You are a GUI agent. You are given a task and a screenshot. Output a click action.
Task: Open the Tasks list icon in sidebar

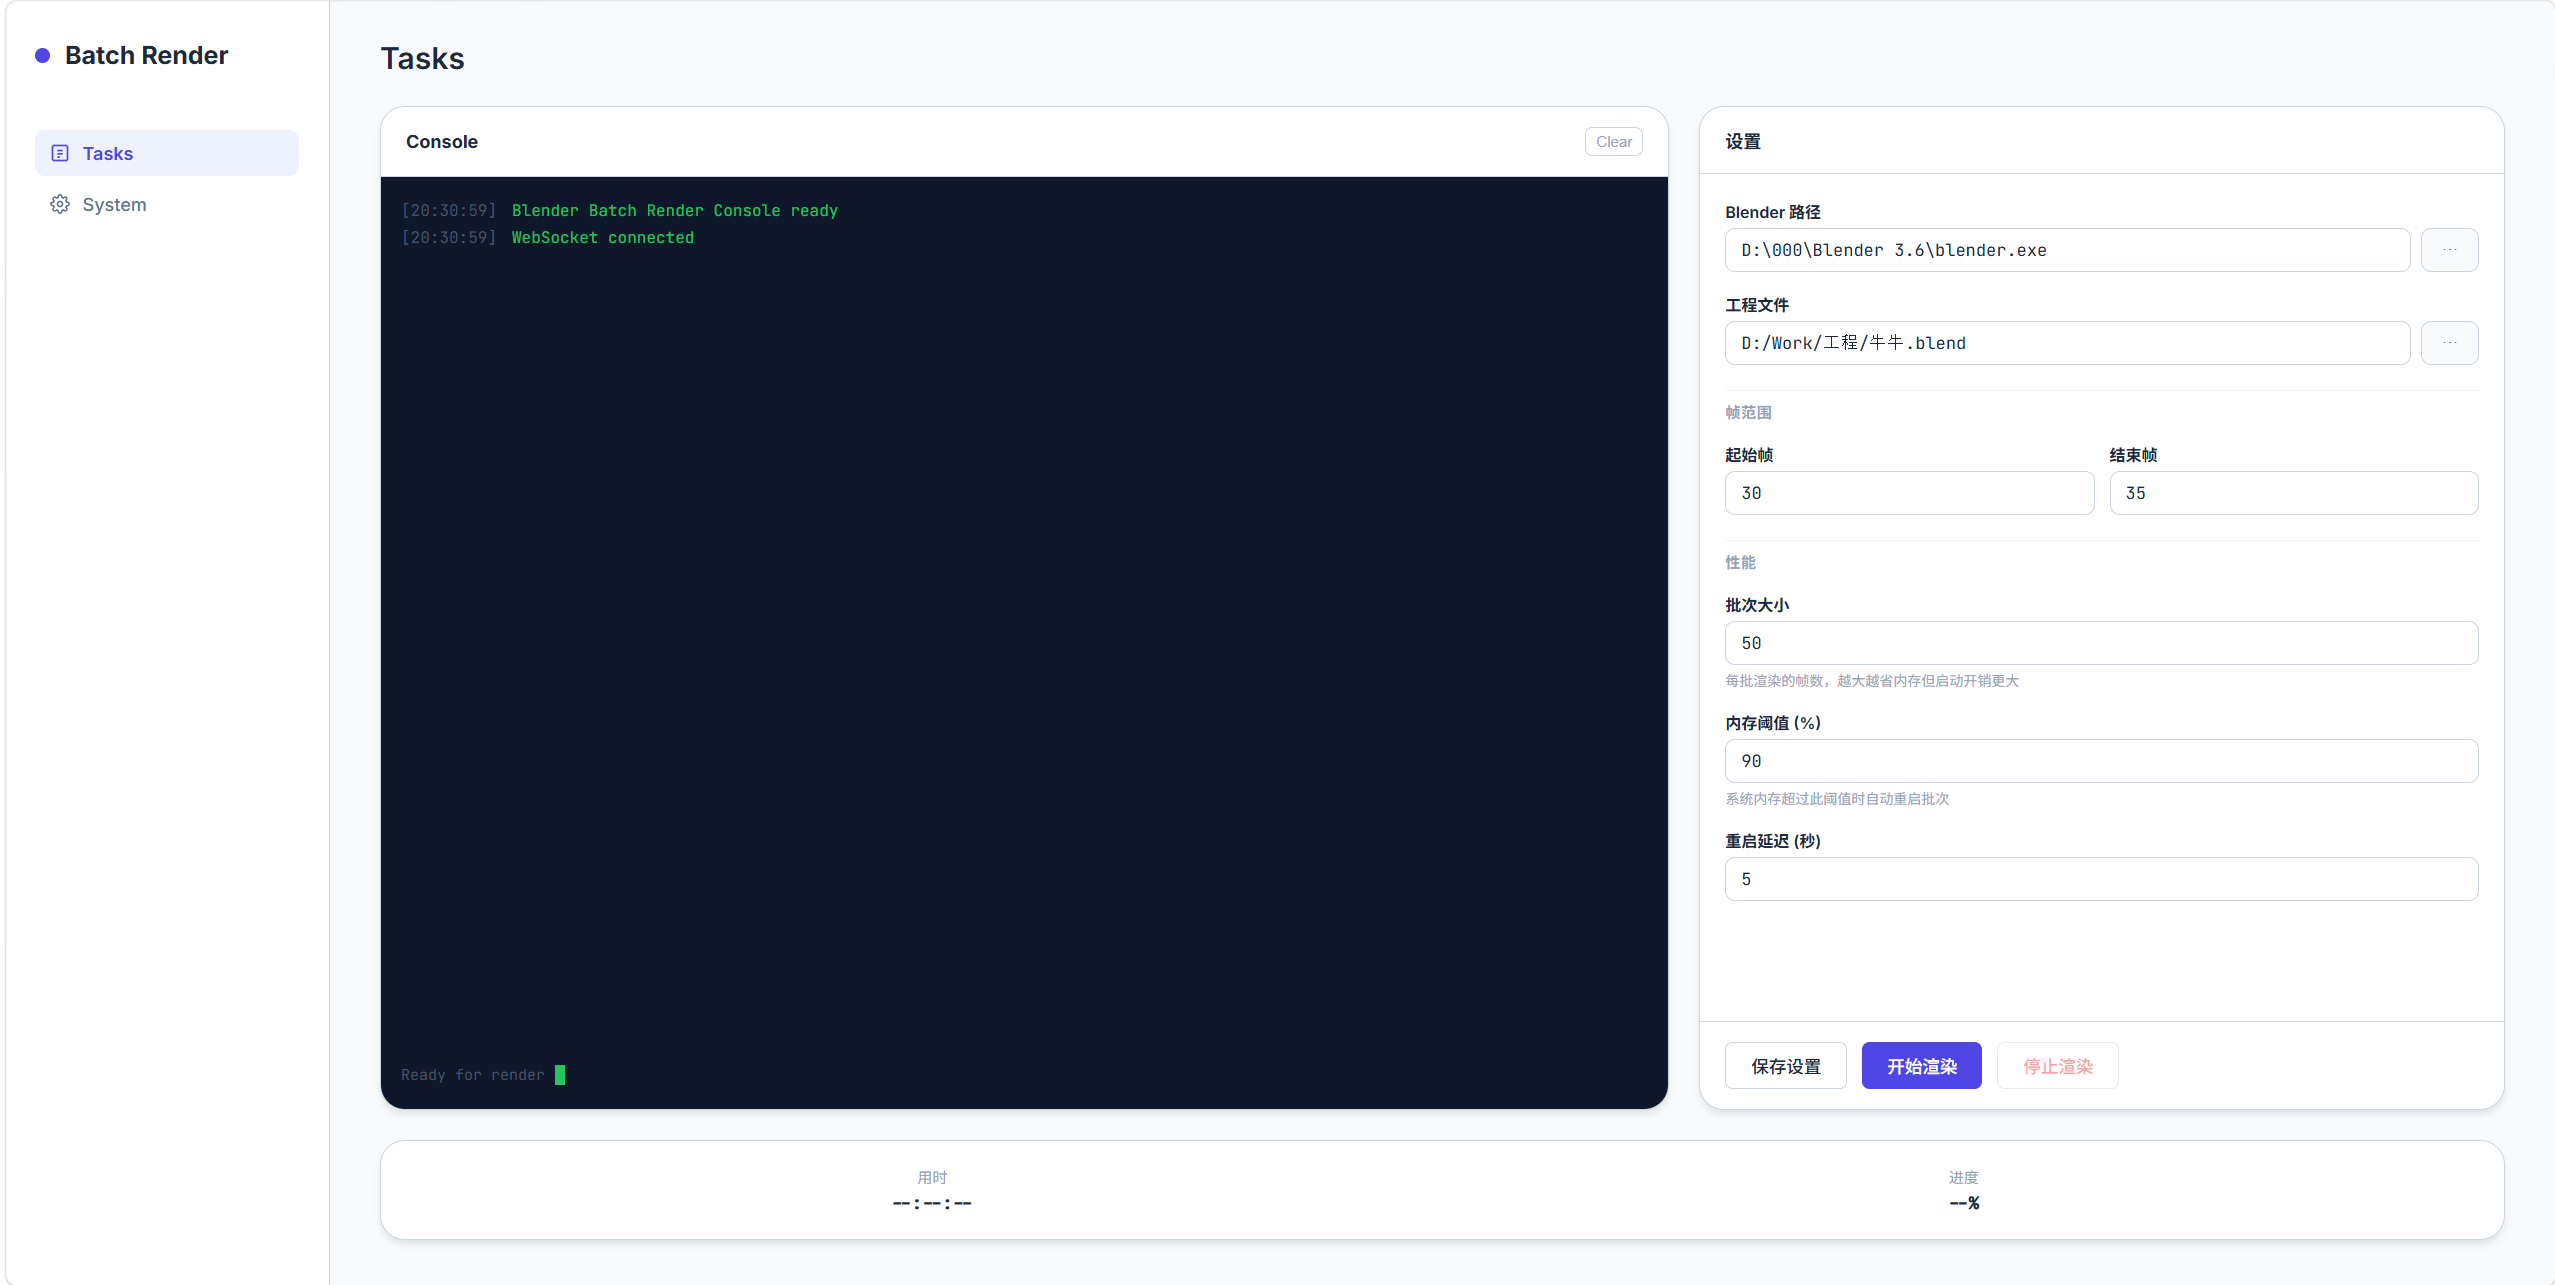coord(60,153)
